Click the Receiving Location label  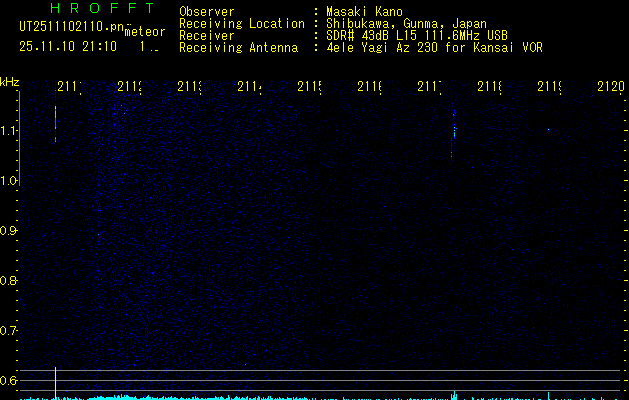pos(242,24)
